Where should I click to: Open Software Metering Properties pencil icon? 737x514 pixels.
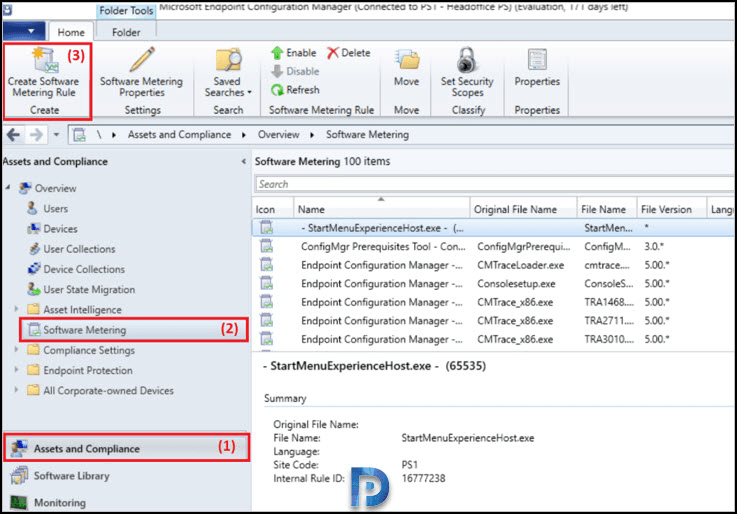(142, 59)
